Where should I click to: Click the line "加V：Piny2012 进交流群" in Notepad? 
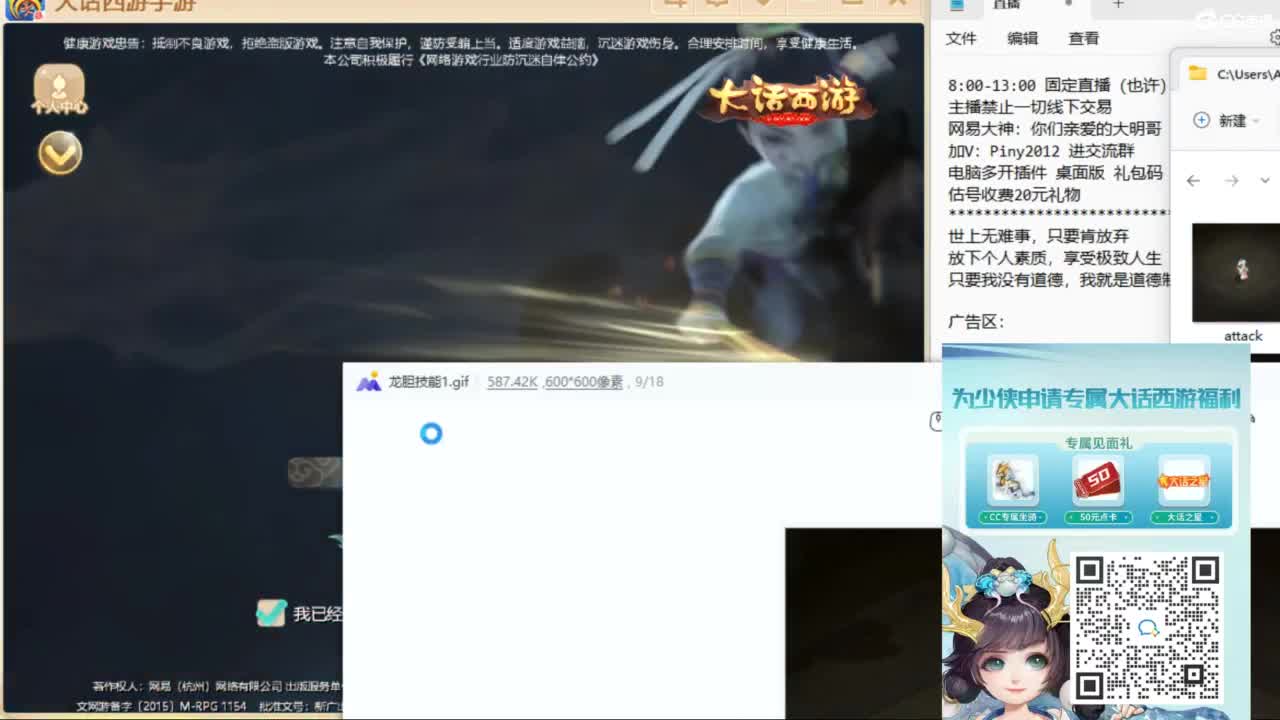point(1041,151)
